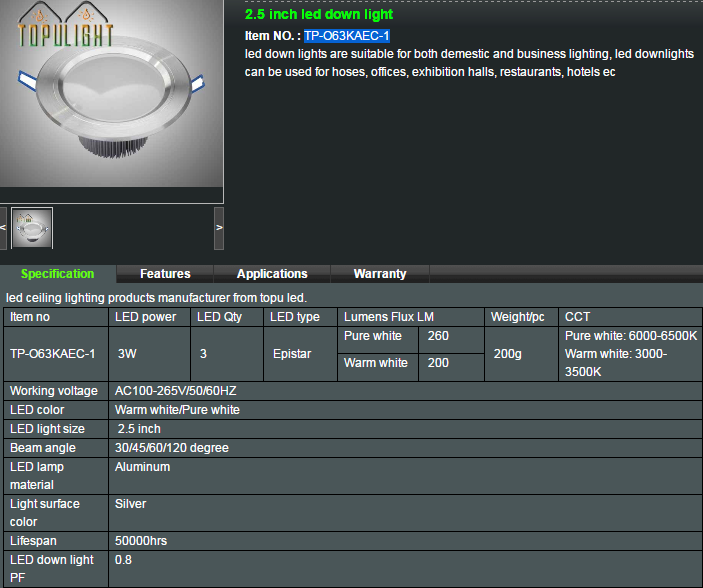Click the Epistar LED type cell
703x588 pixels.
pyautogui.click(x=292, y=354)
